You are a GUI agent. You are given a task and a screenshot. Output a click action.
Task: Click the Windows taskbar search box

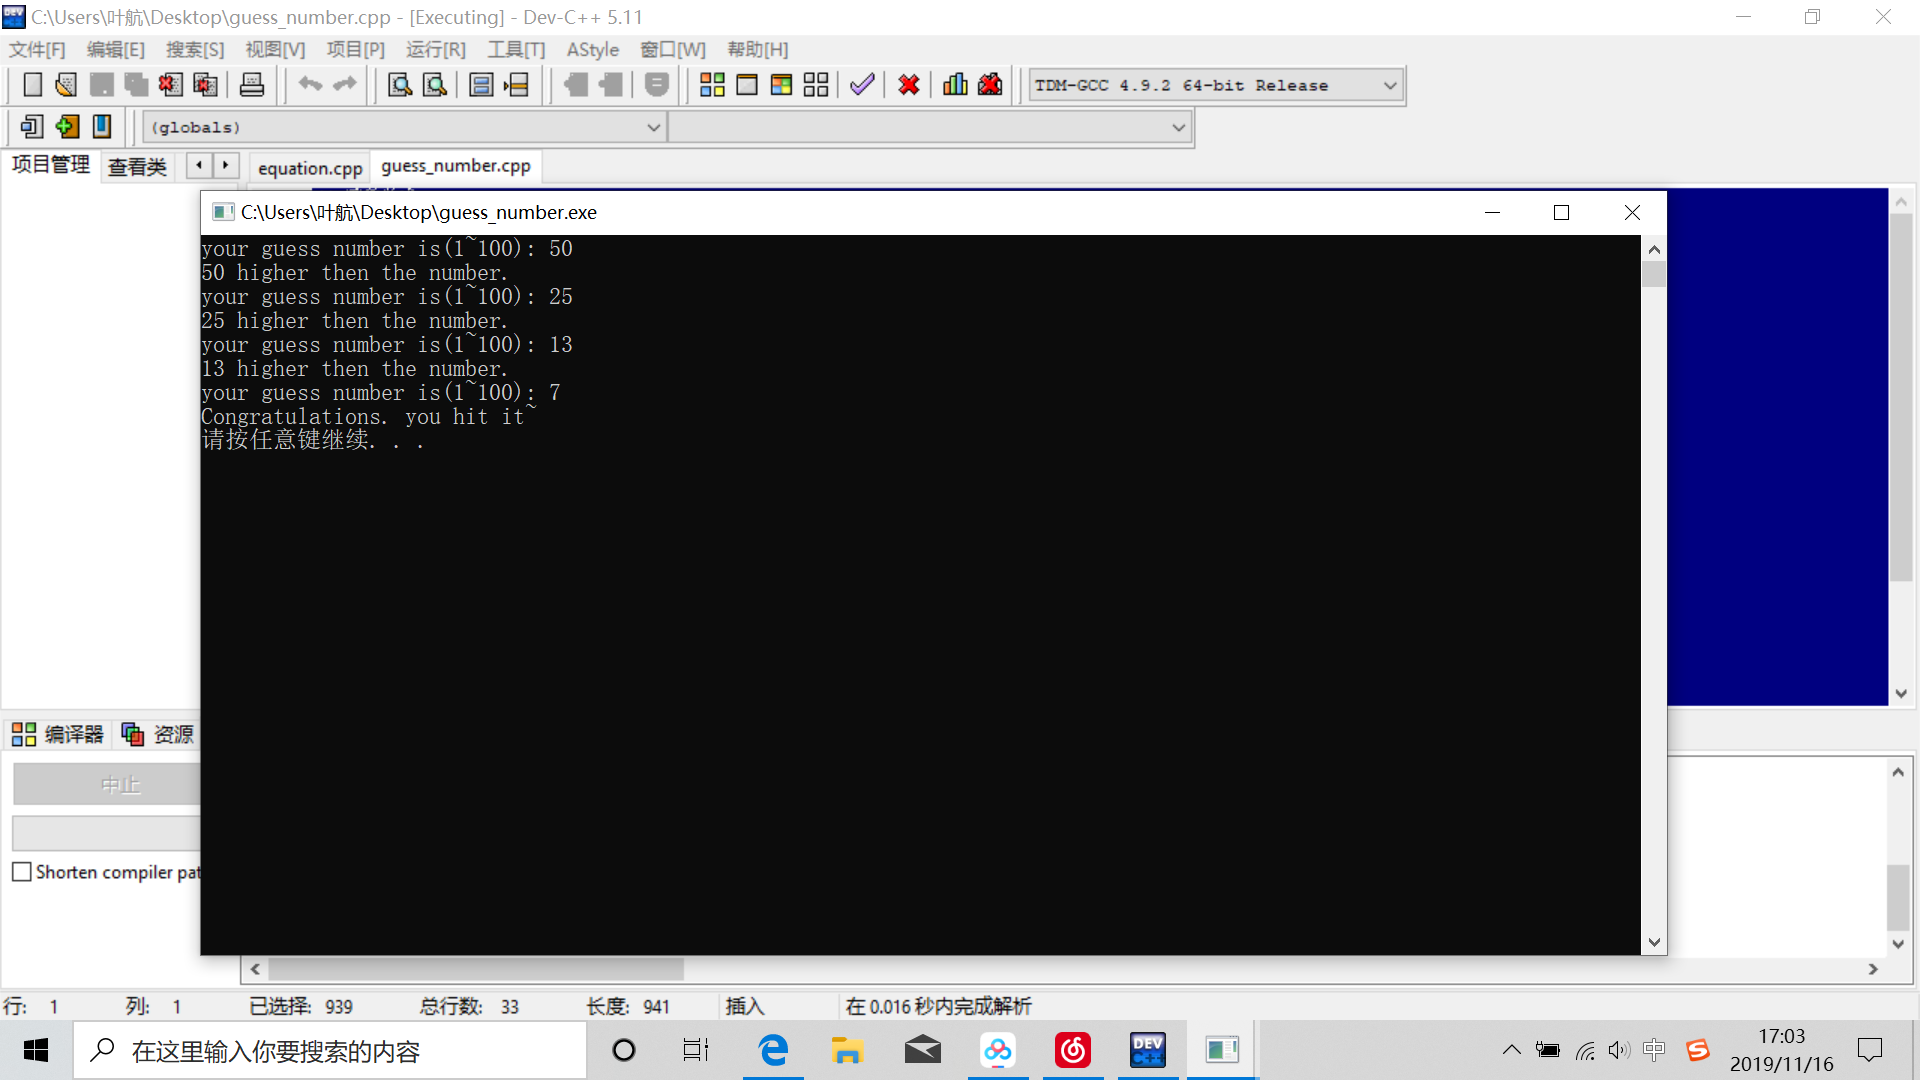[330, 1051]
